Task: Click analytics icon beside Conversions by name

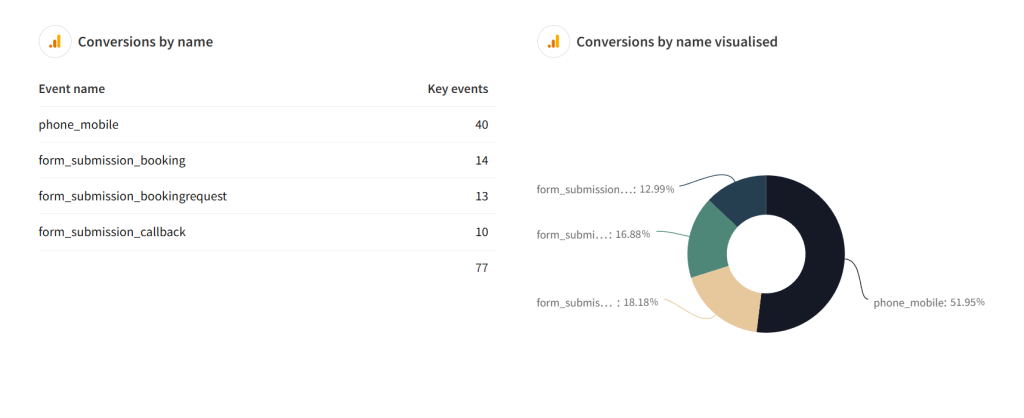Action: 55,42
